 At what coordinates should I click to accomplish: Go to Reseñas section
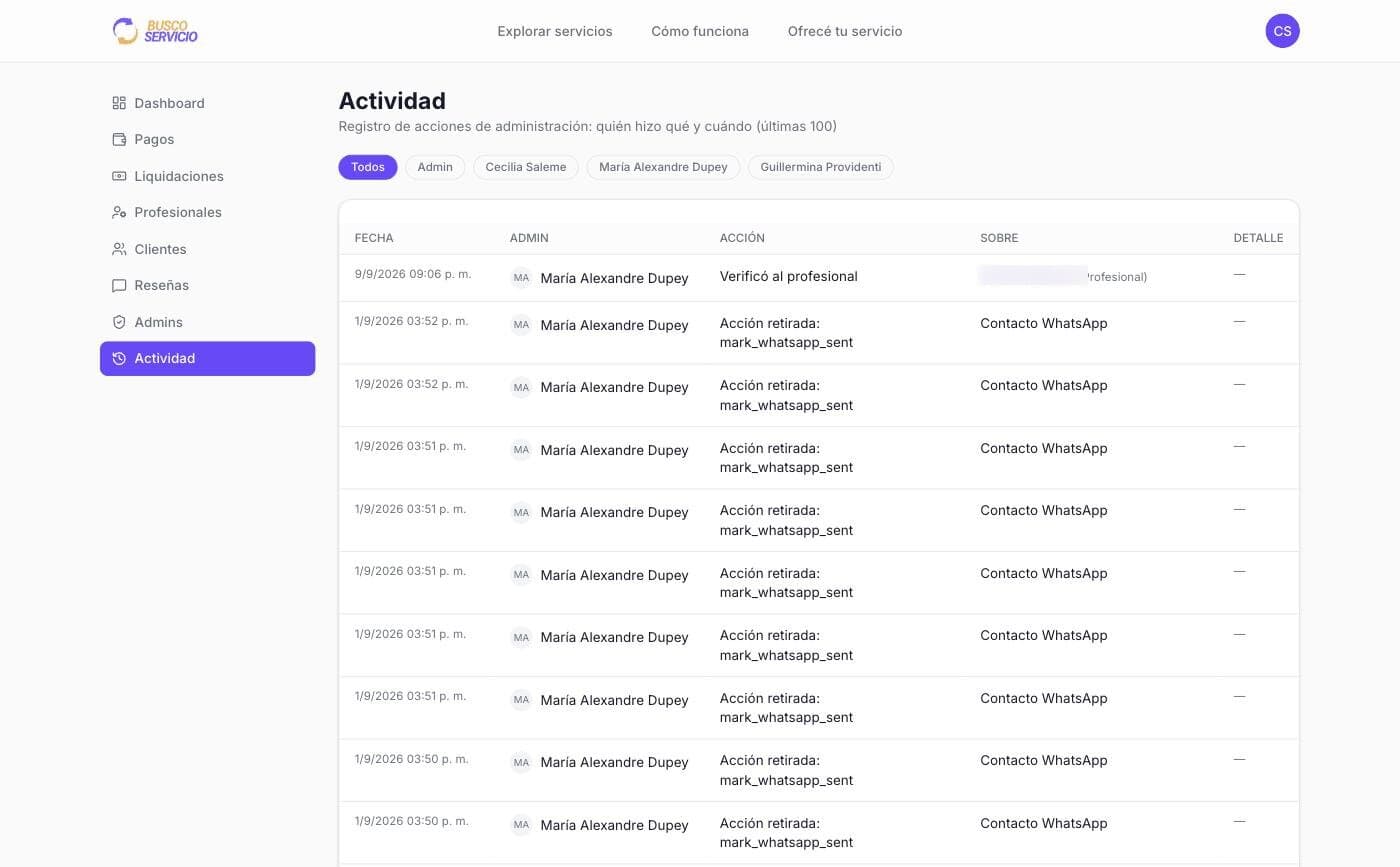tap(207, 285)
